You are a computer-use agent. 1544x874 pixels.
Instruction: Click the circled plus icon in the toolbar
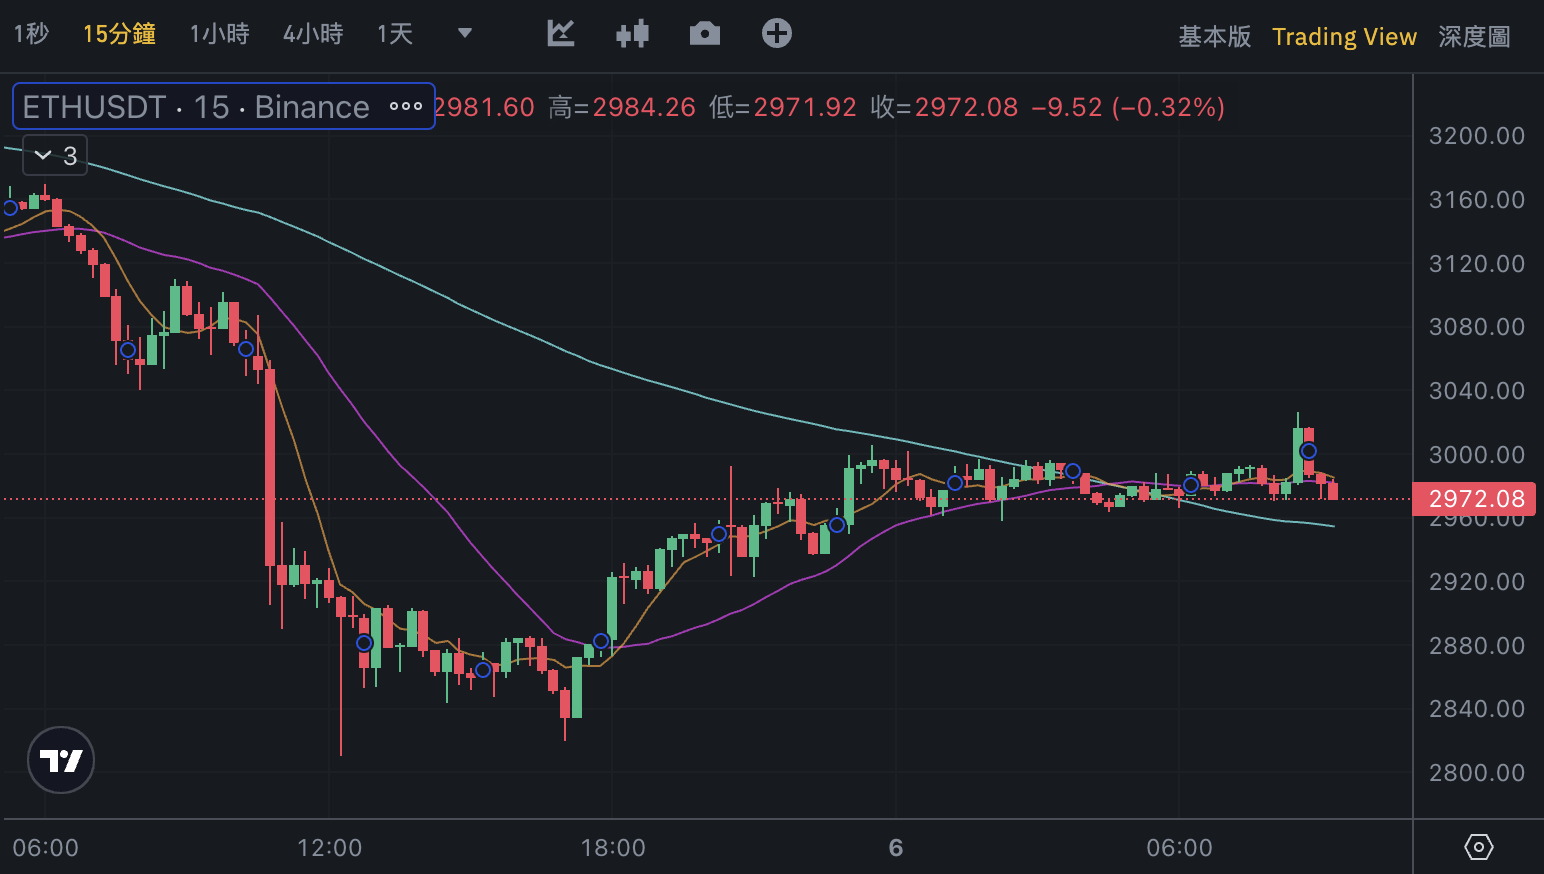point(777,34)
